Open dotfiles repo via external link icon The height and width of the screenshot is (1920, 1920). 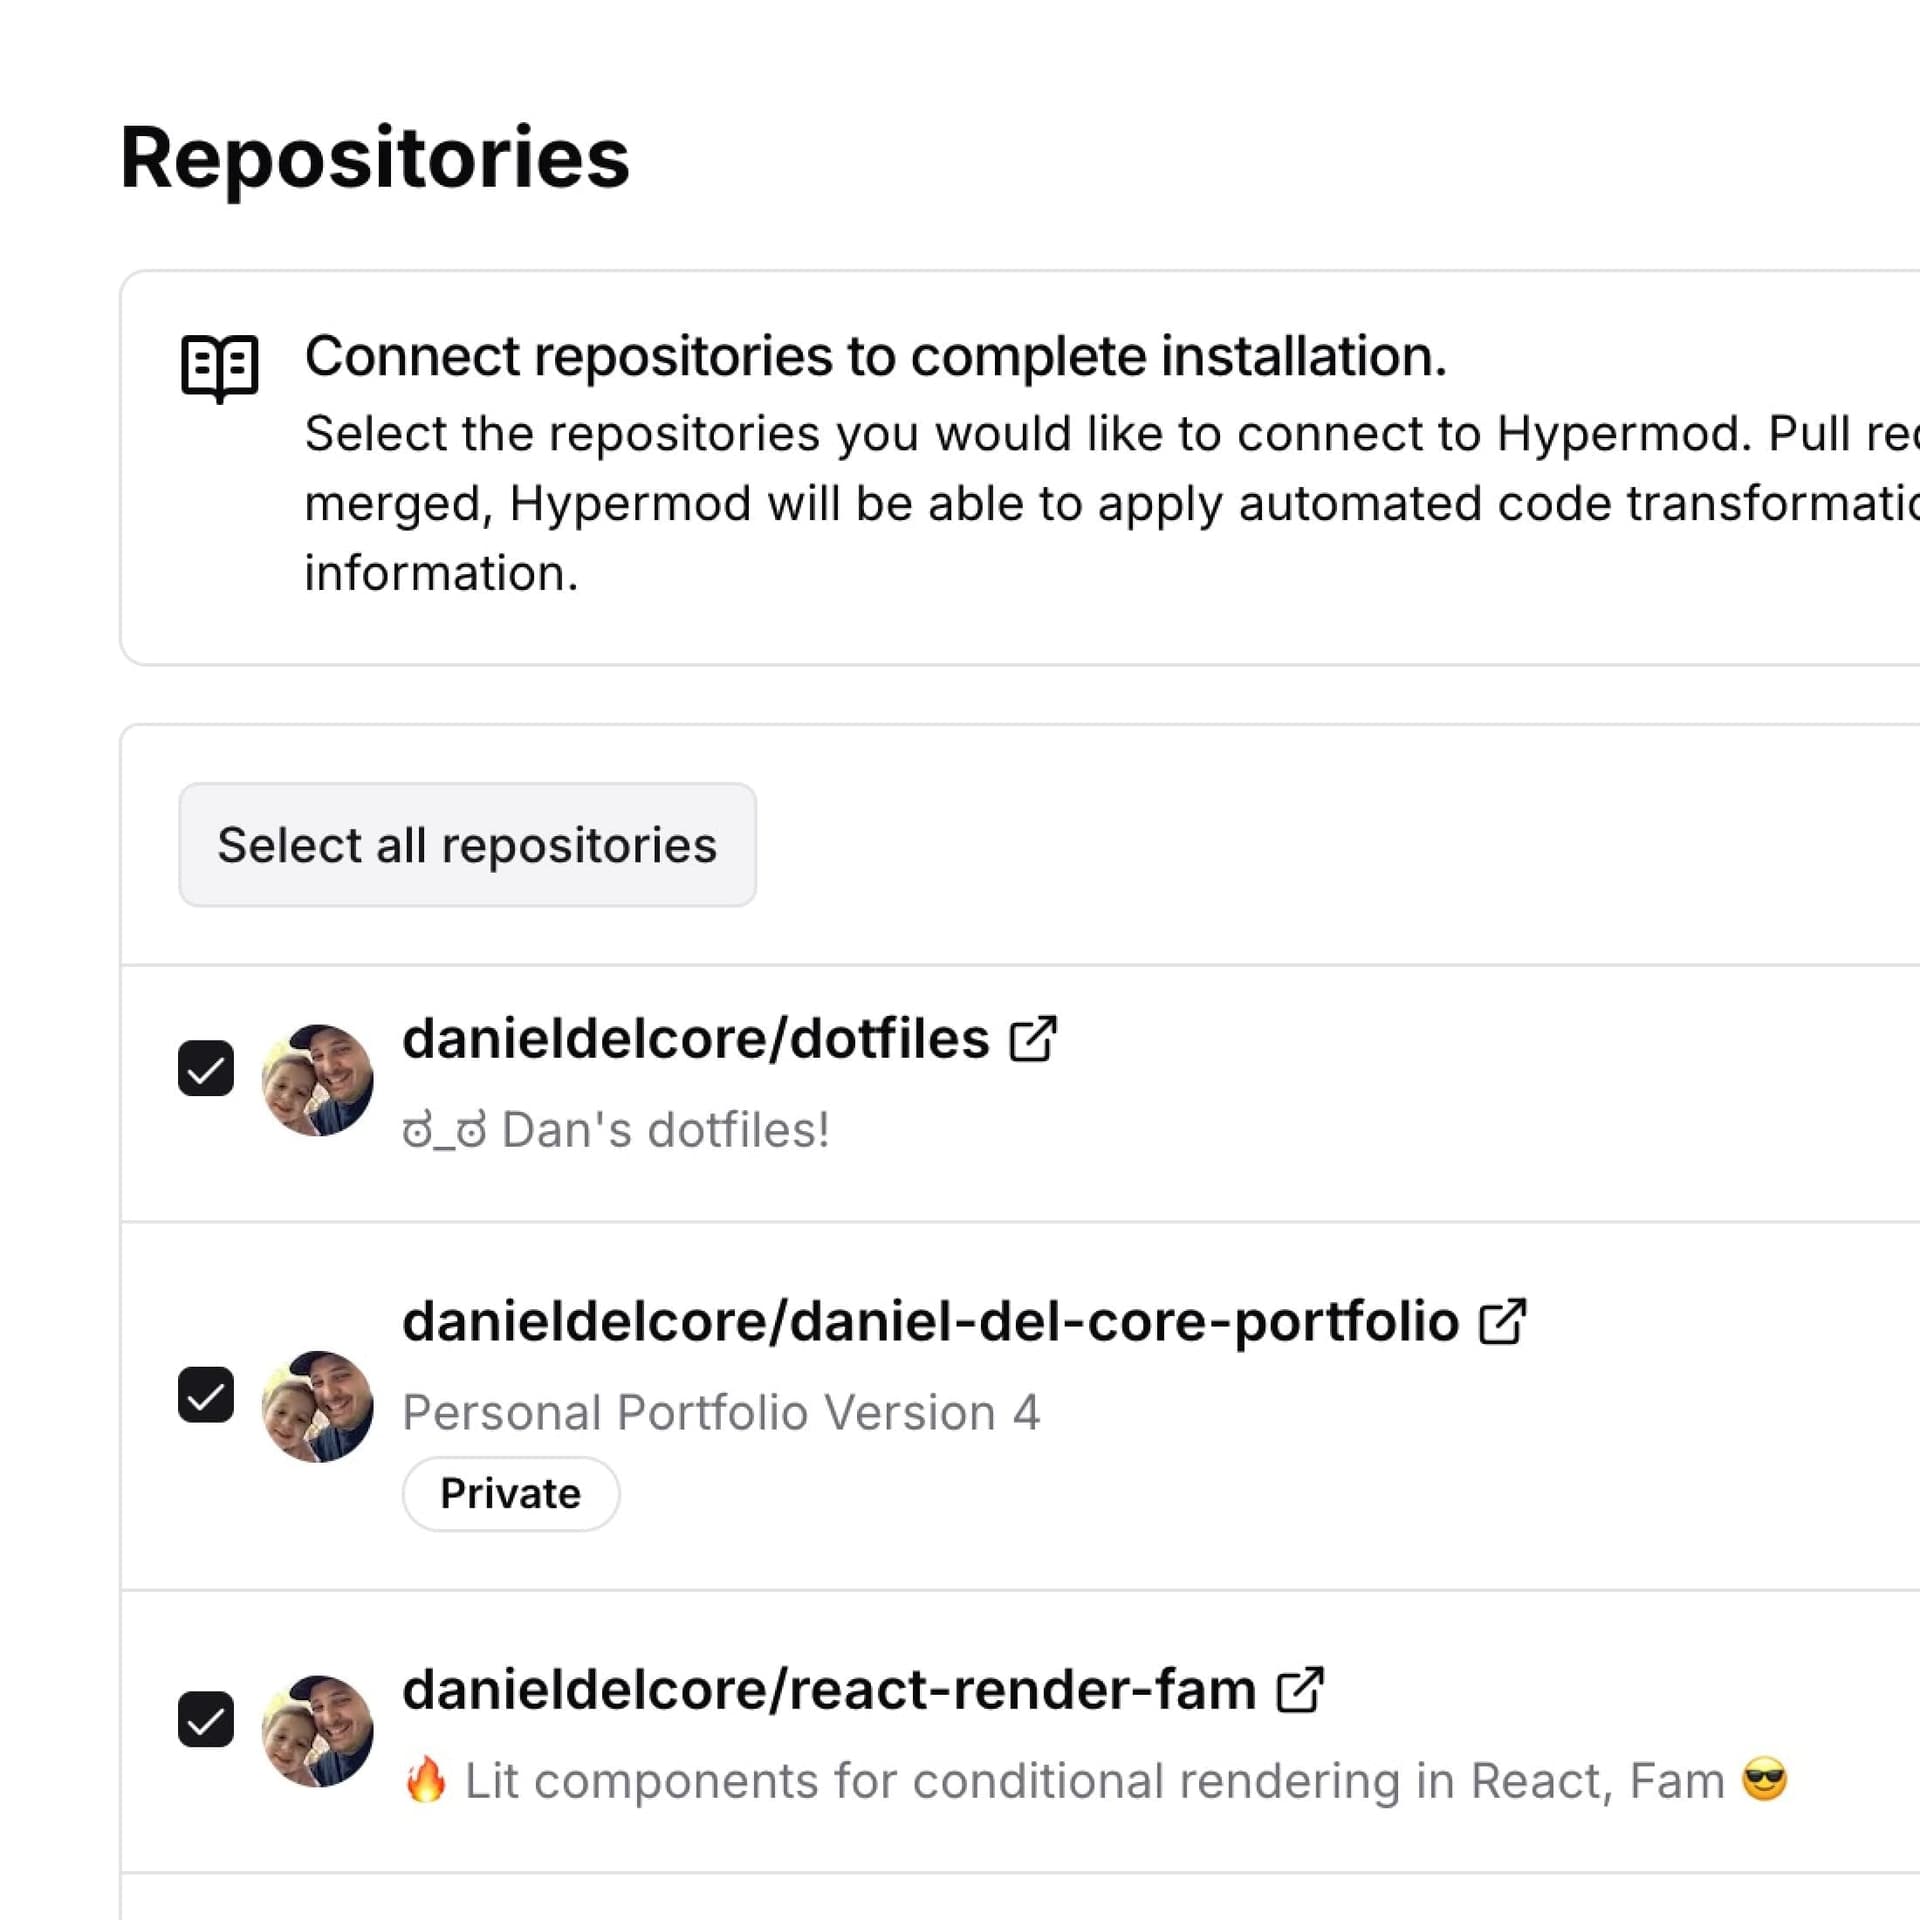point(1033,1039)
